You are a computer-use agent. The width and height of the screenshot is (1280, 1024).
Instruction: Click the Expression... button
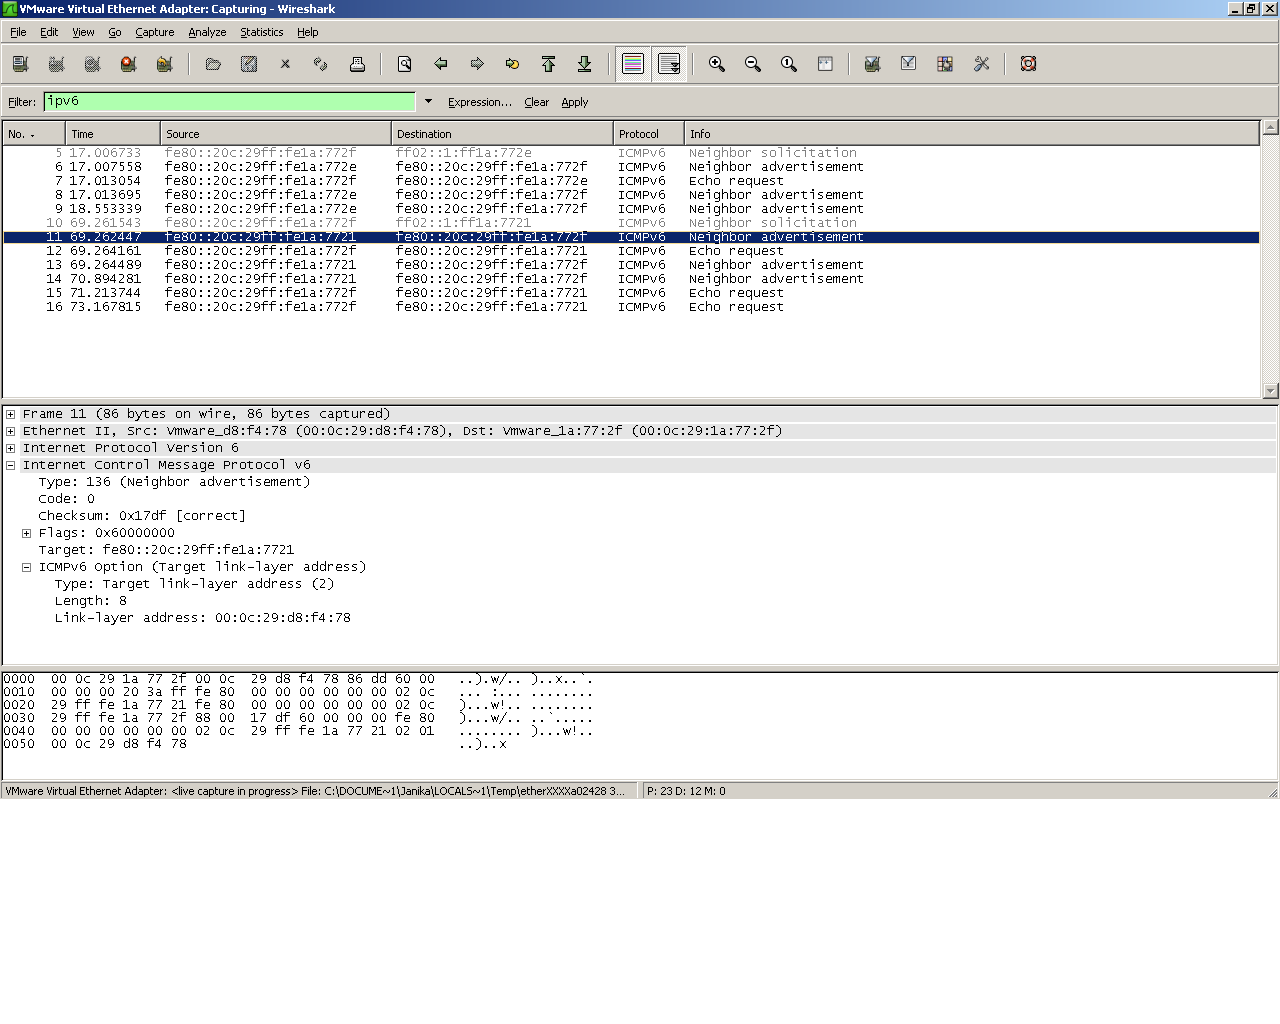pos(479,102)
